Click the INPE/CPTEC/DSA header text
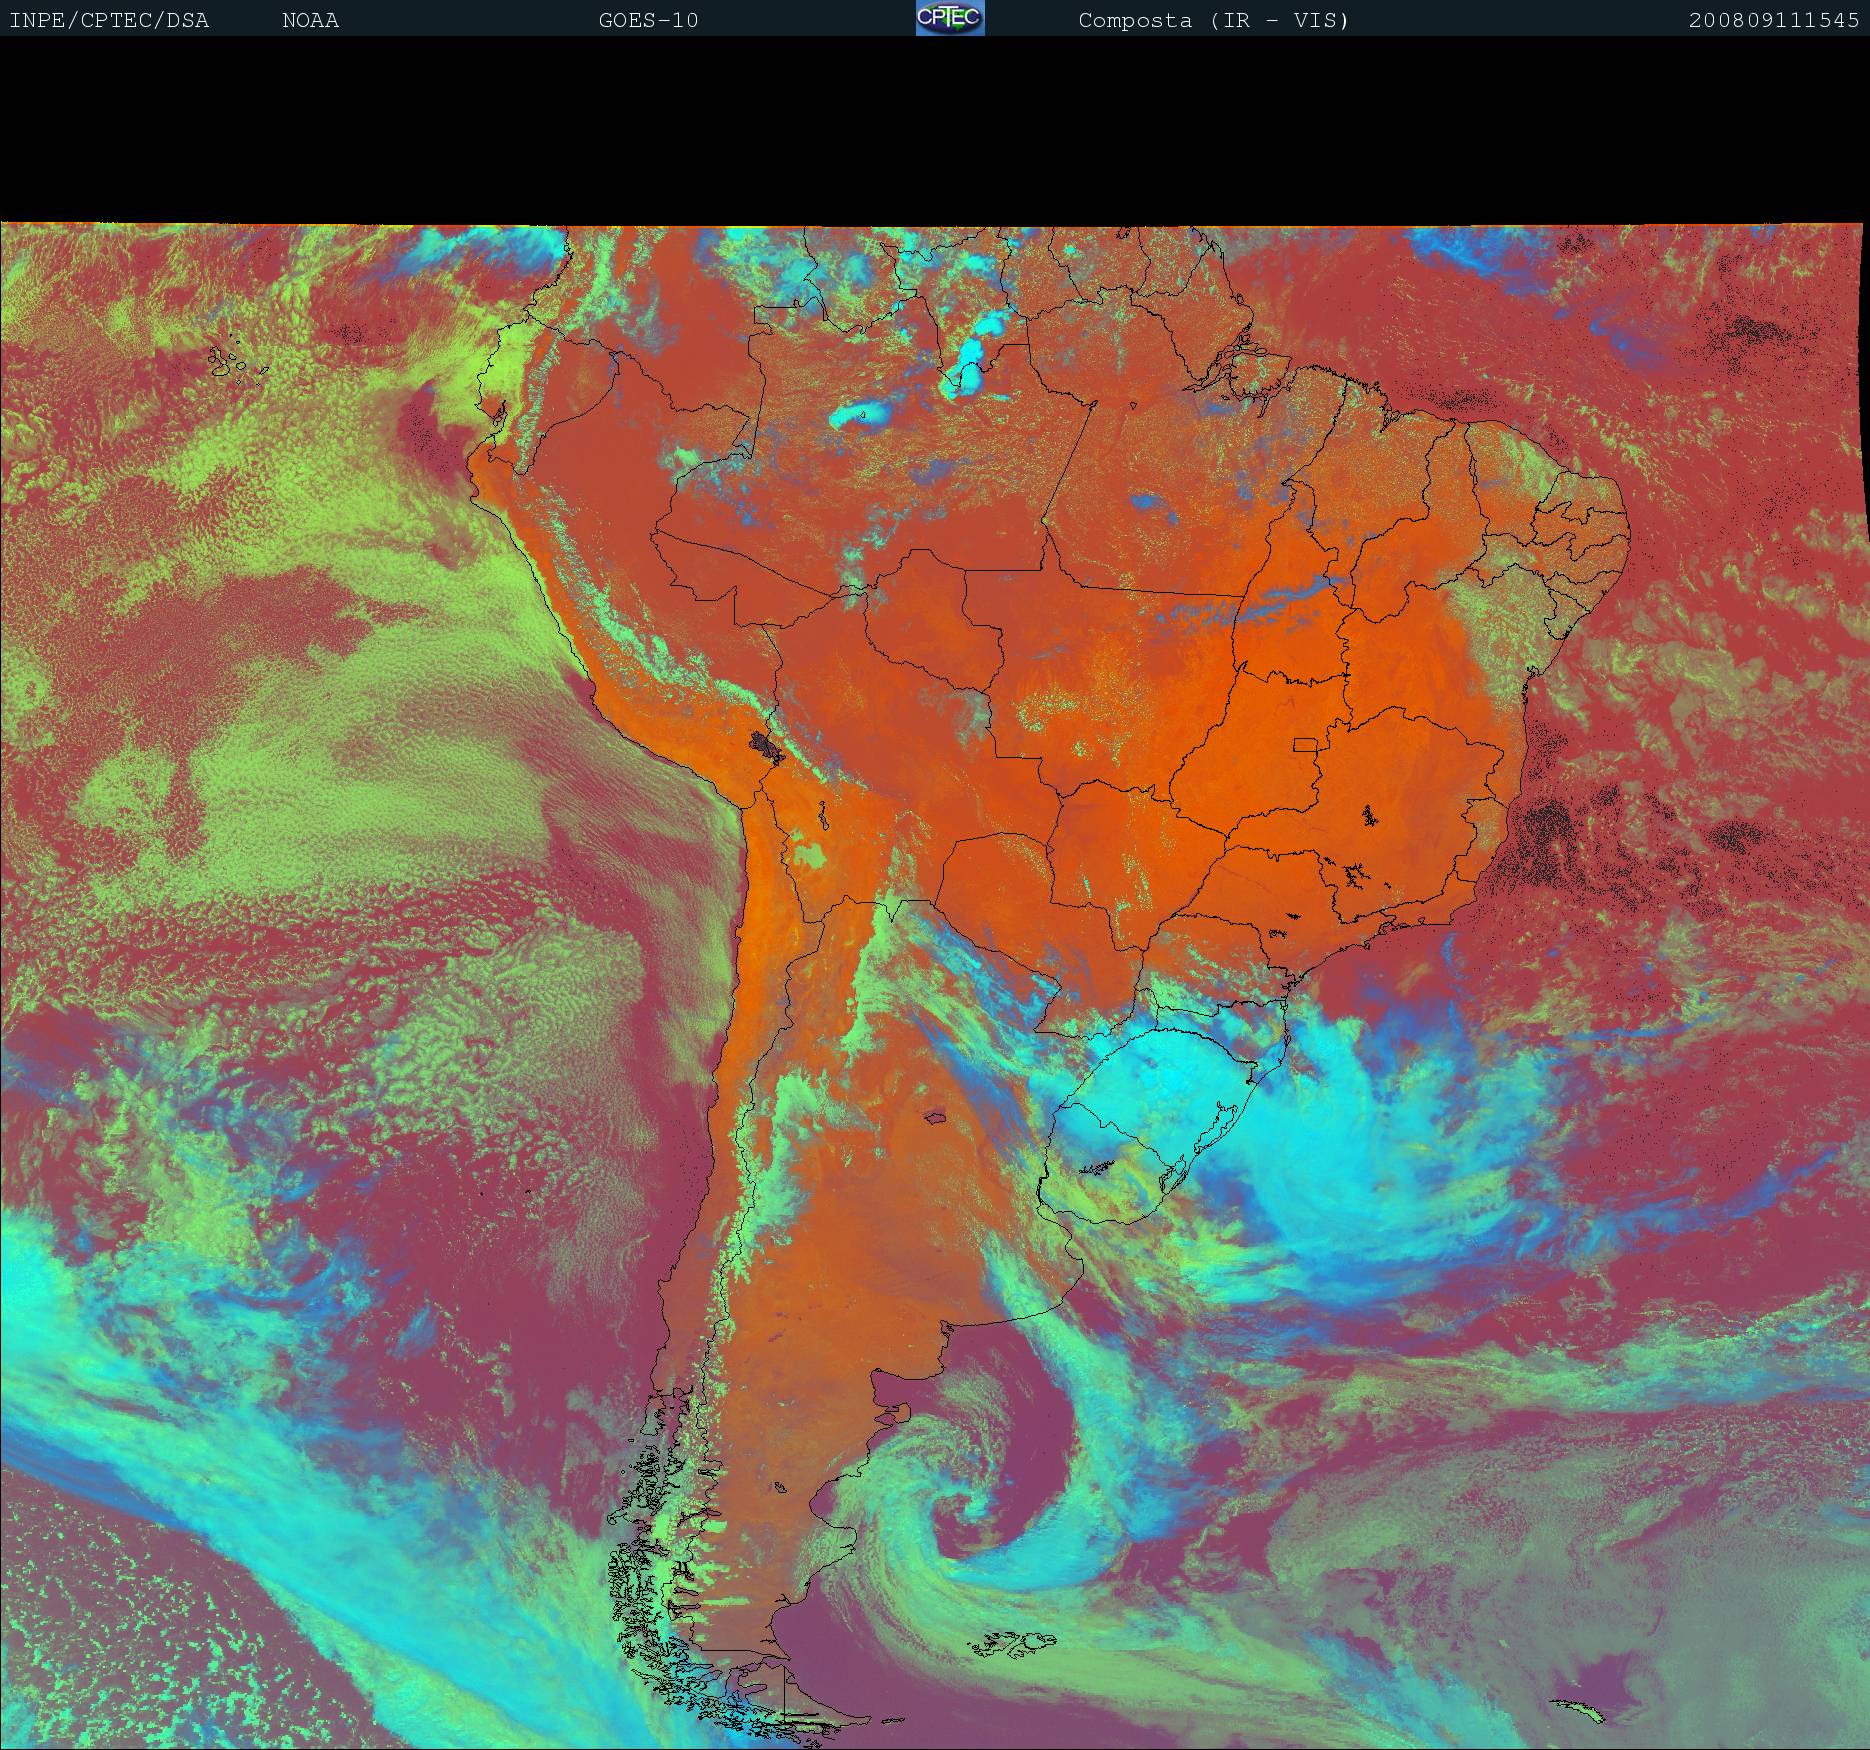Viewport: 1870px width, 1750px height. pyautogui.click(x=109, y=20)
